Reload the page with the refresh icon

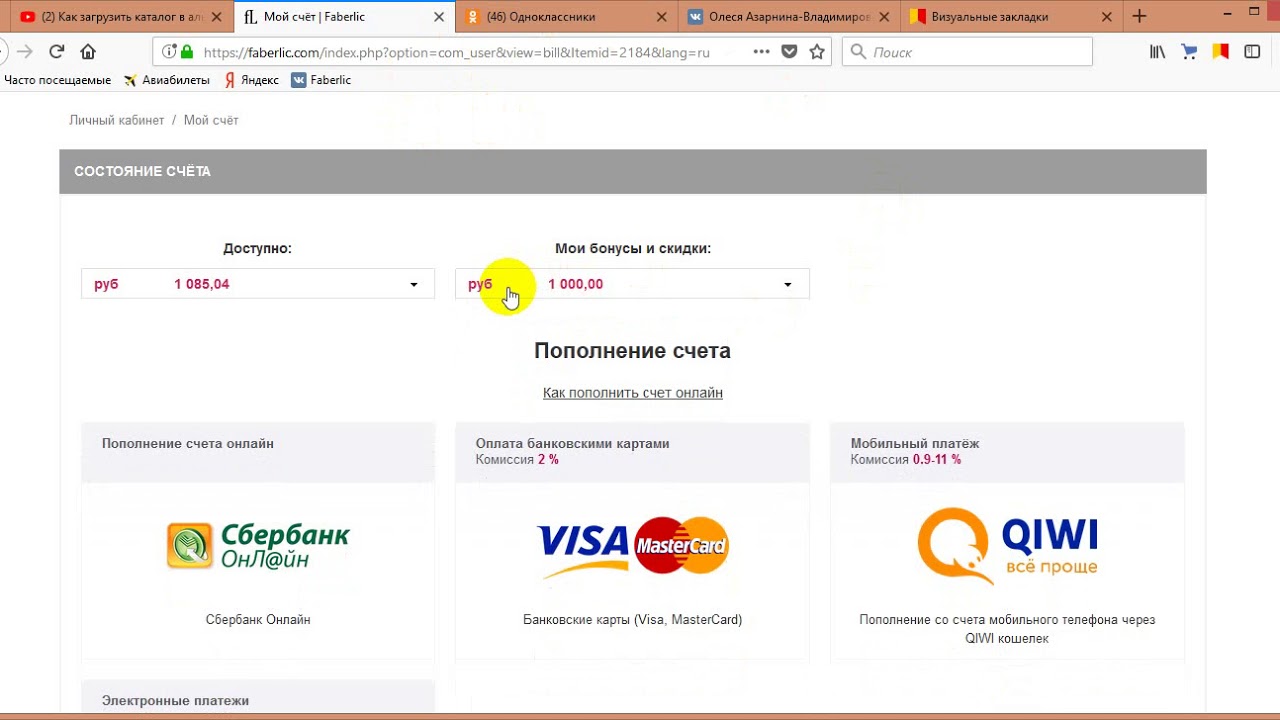point(57,52)
